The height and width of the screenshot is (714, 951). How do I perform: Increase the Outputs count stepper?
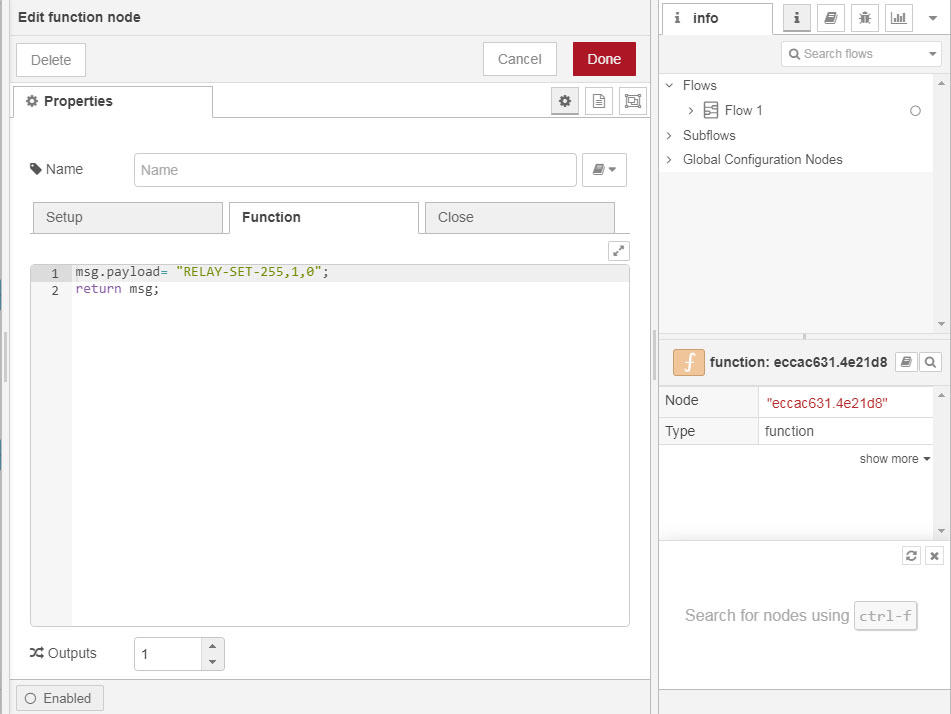point(211,646)
